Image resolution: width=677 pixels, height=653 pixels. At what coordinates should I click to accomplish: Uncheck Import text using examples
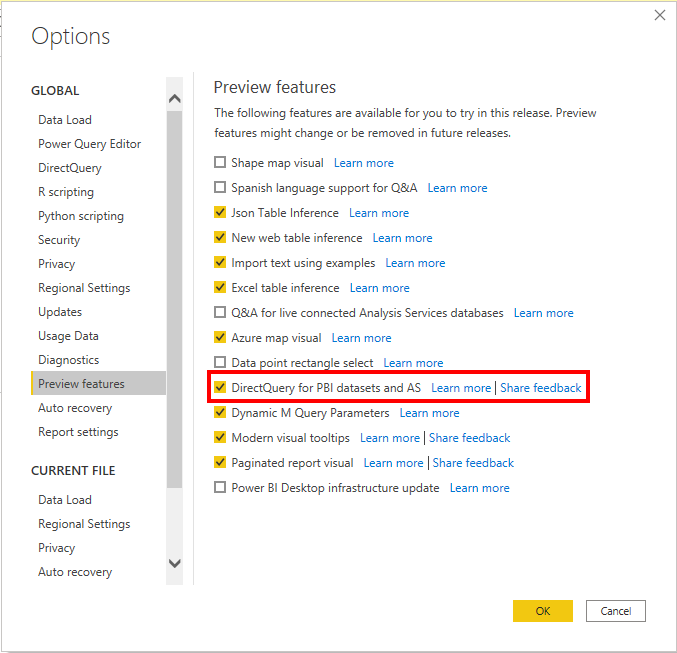tap(220, 263)
